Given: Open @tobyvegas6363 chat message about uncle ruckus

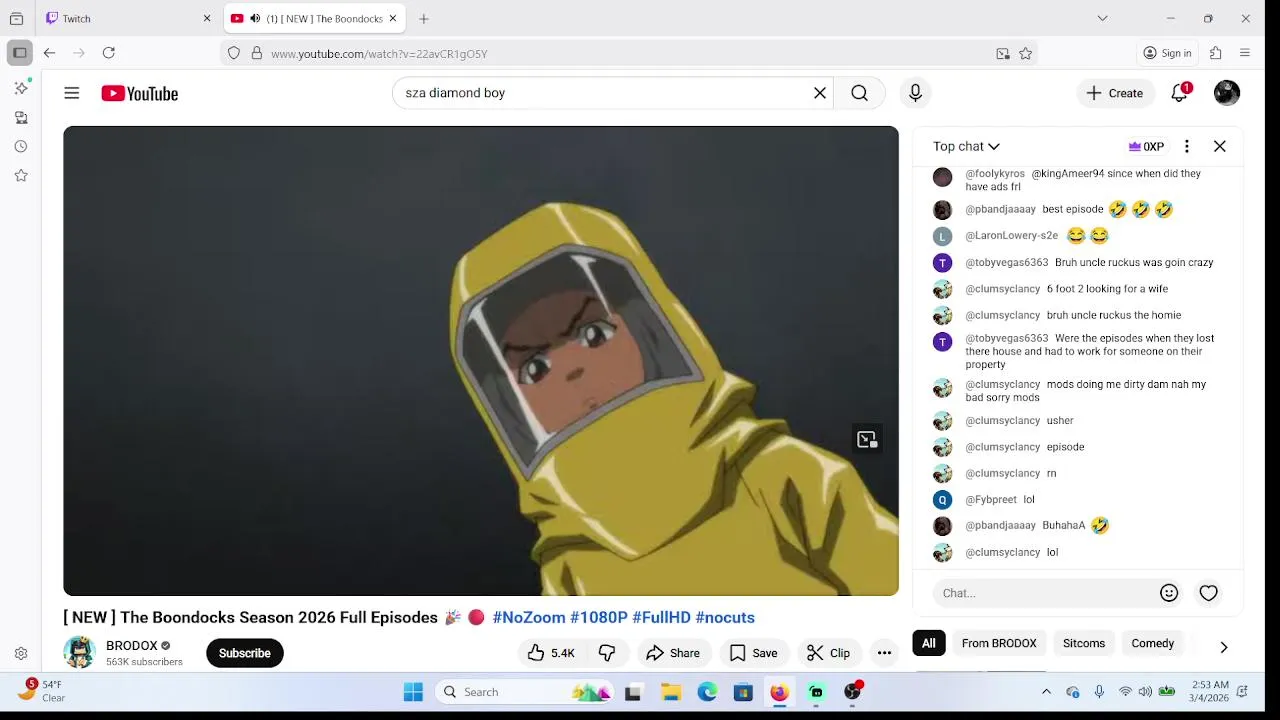Looking at the screenshot, I should [1134, 263].
